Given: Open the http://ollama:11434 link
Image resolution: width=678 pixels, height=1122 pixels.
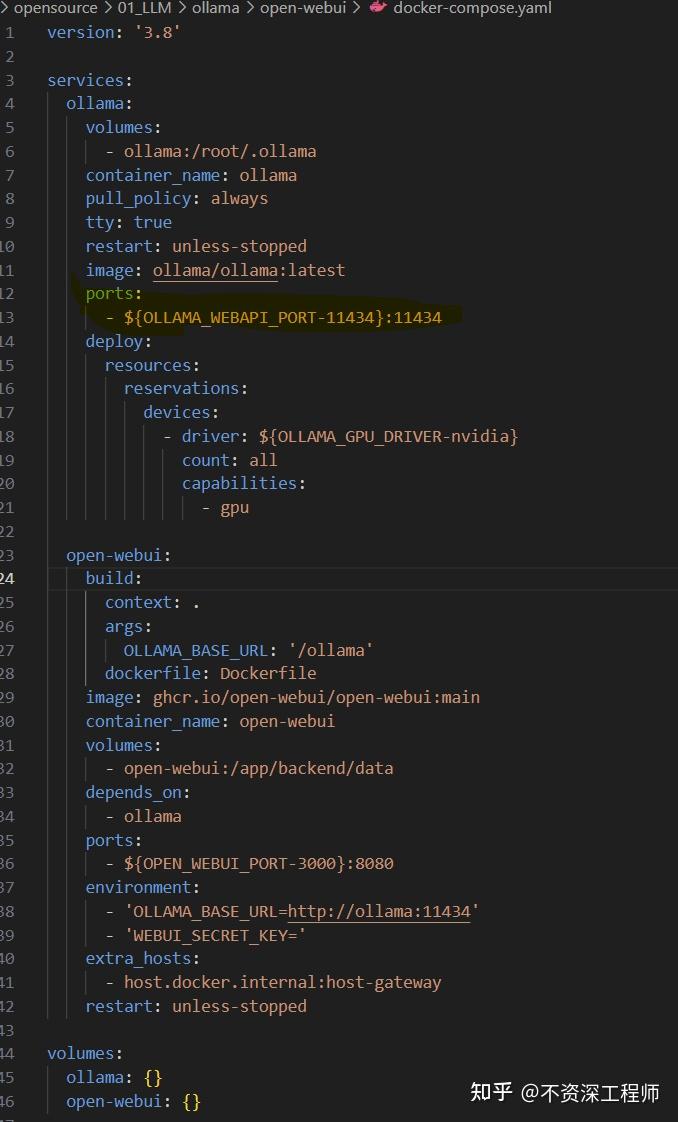Looking at the screenshot, I should coord(379,912).
